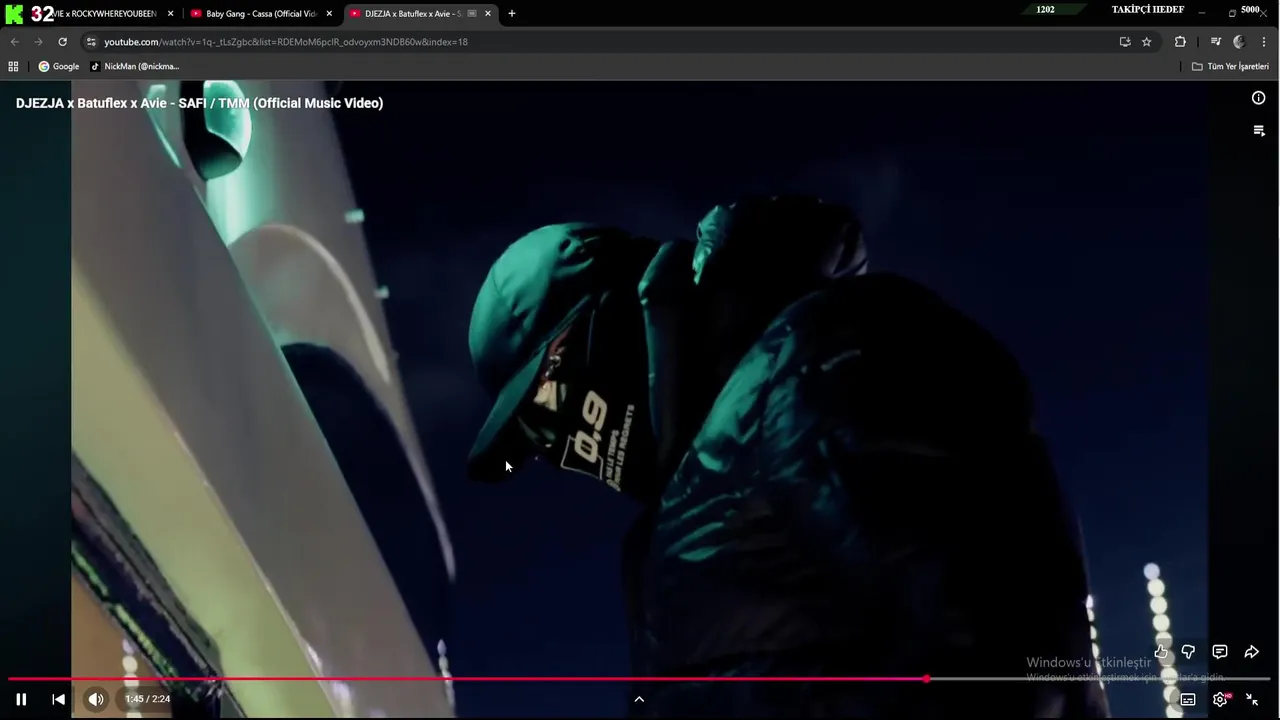Viewport: 1280px width, 720px height.
Task: Dislike the video with thumbs down icon
Action: [1188, 652]
